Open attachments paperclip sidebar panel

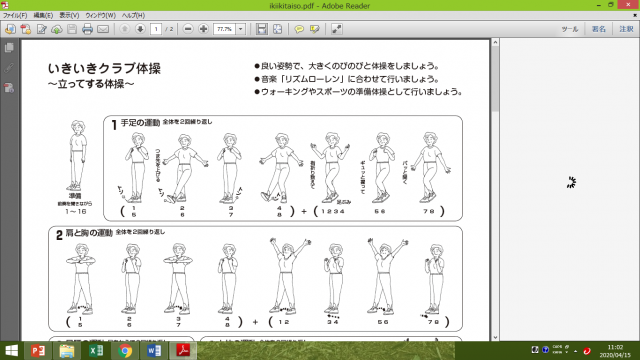(9, 68)
